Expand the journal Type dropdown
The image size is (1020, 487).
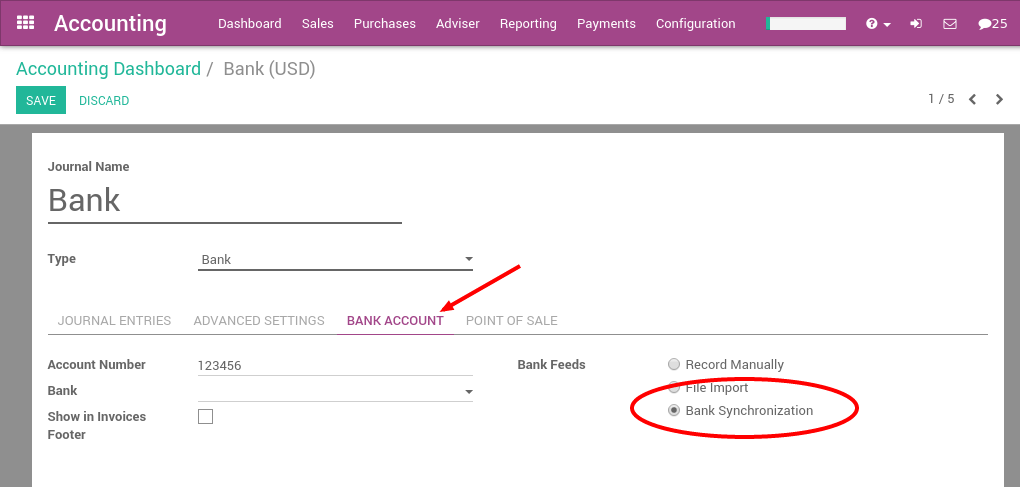click(x=336, y=260)
